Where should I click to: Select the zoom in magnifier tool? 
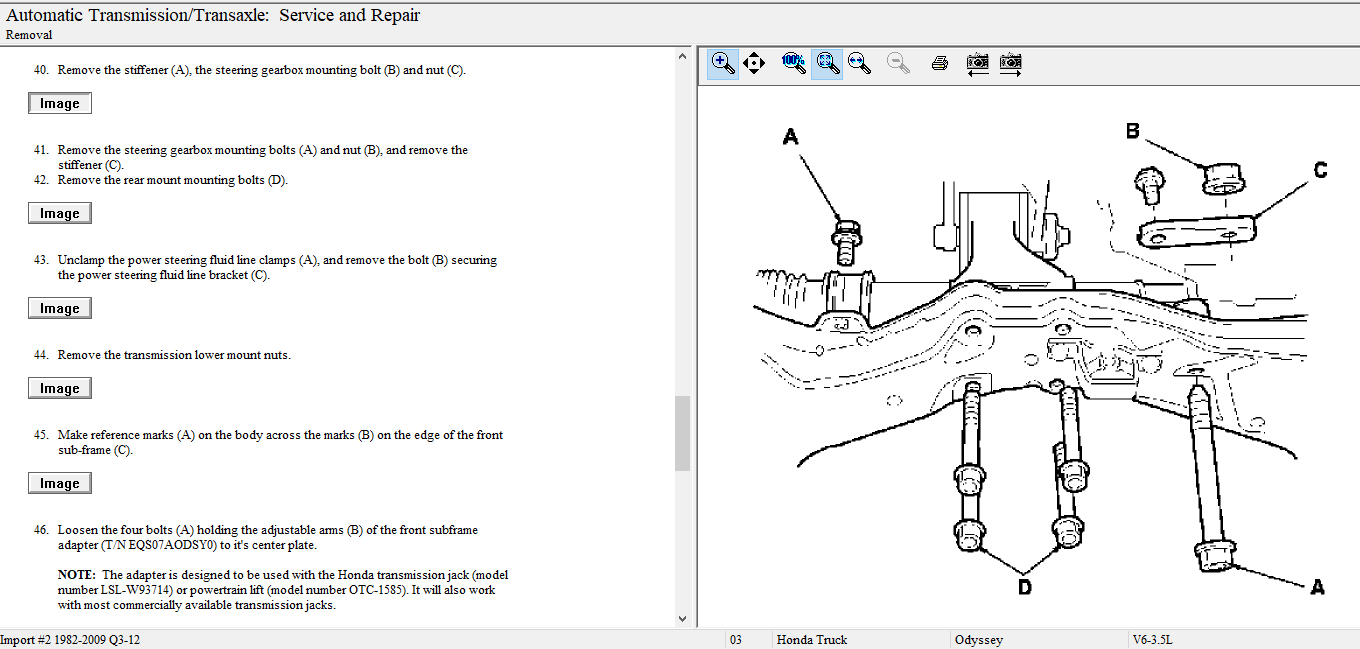722,64
